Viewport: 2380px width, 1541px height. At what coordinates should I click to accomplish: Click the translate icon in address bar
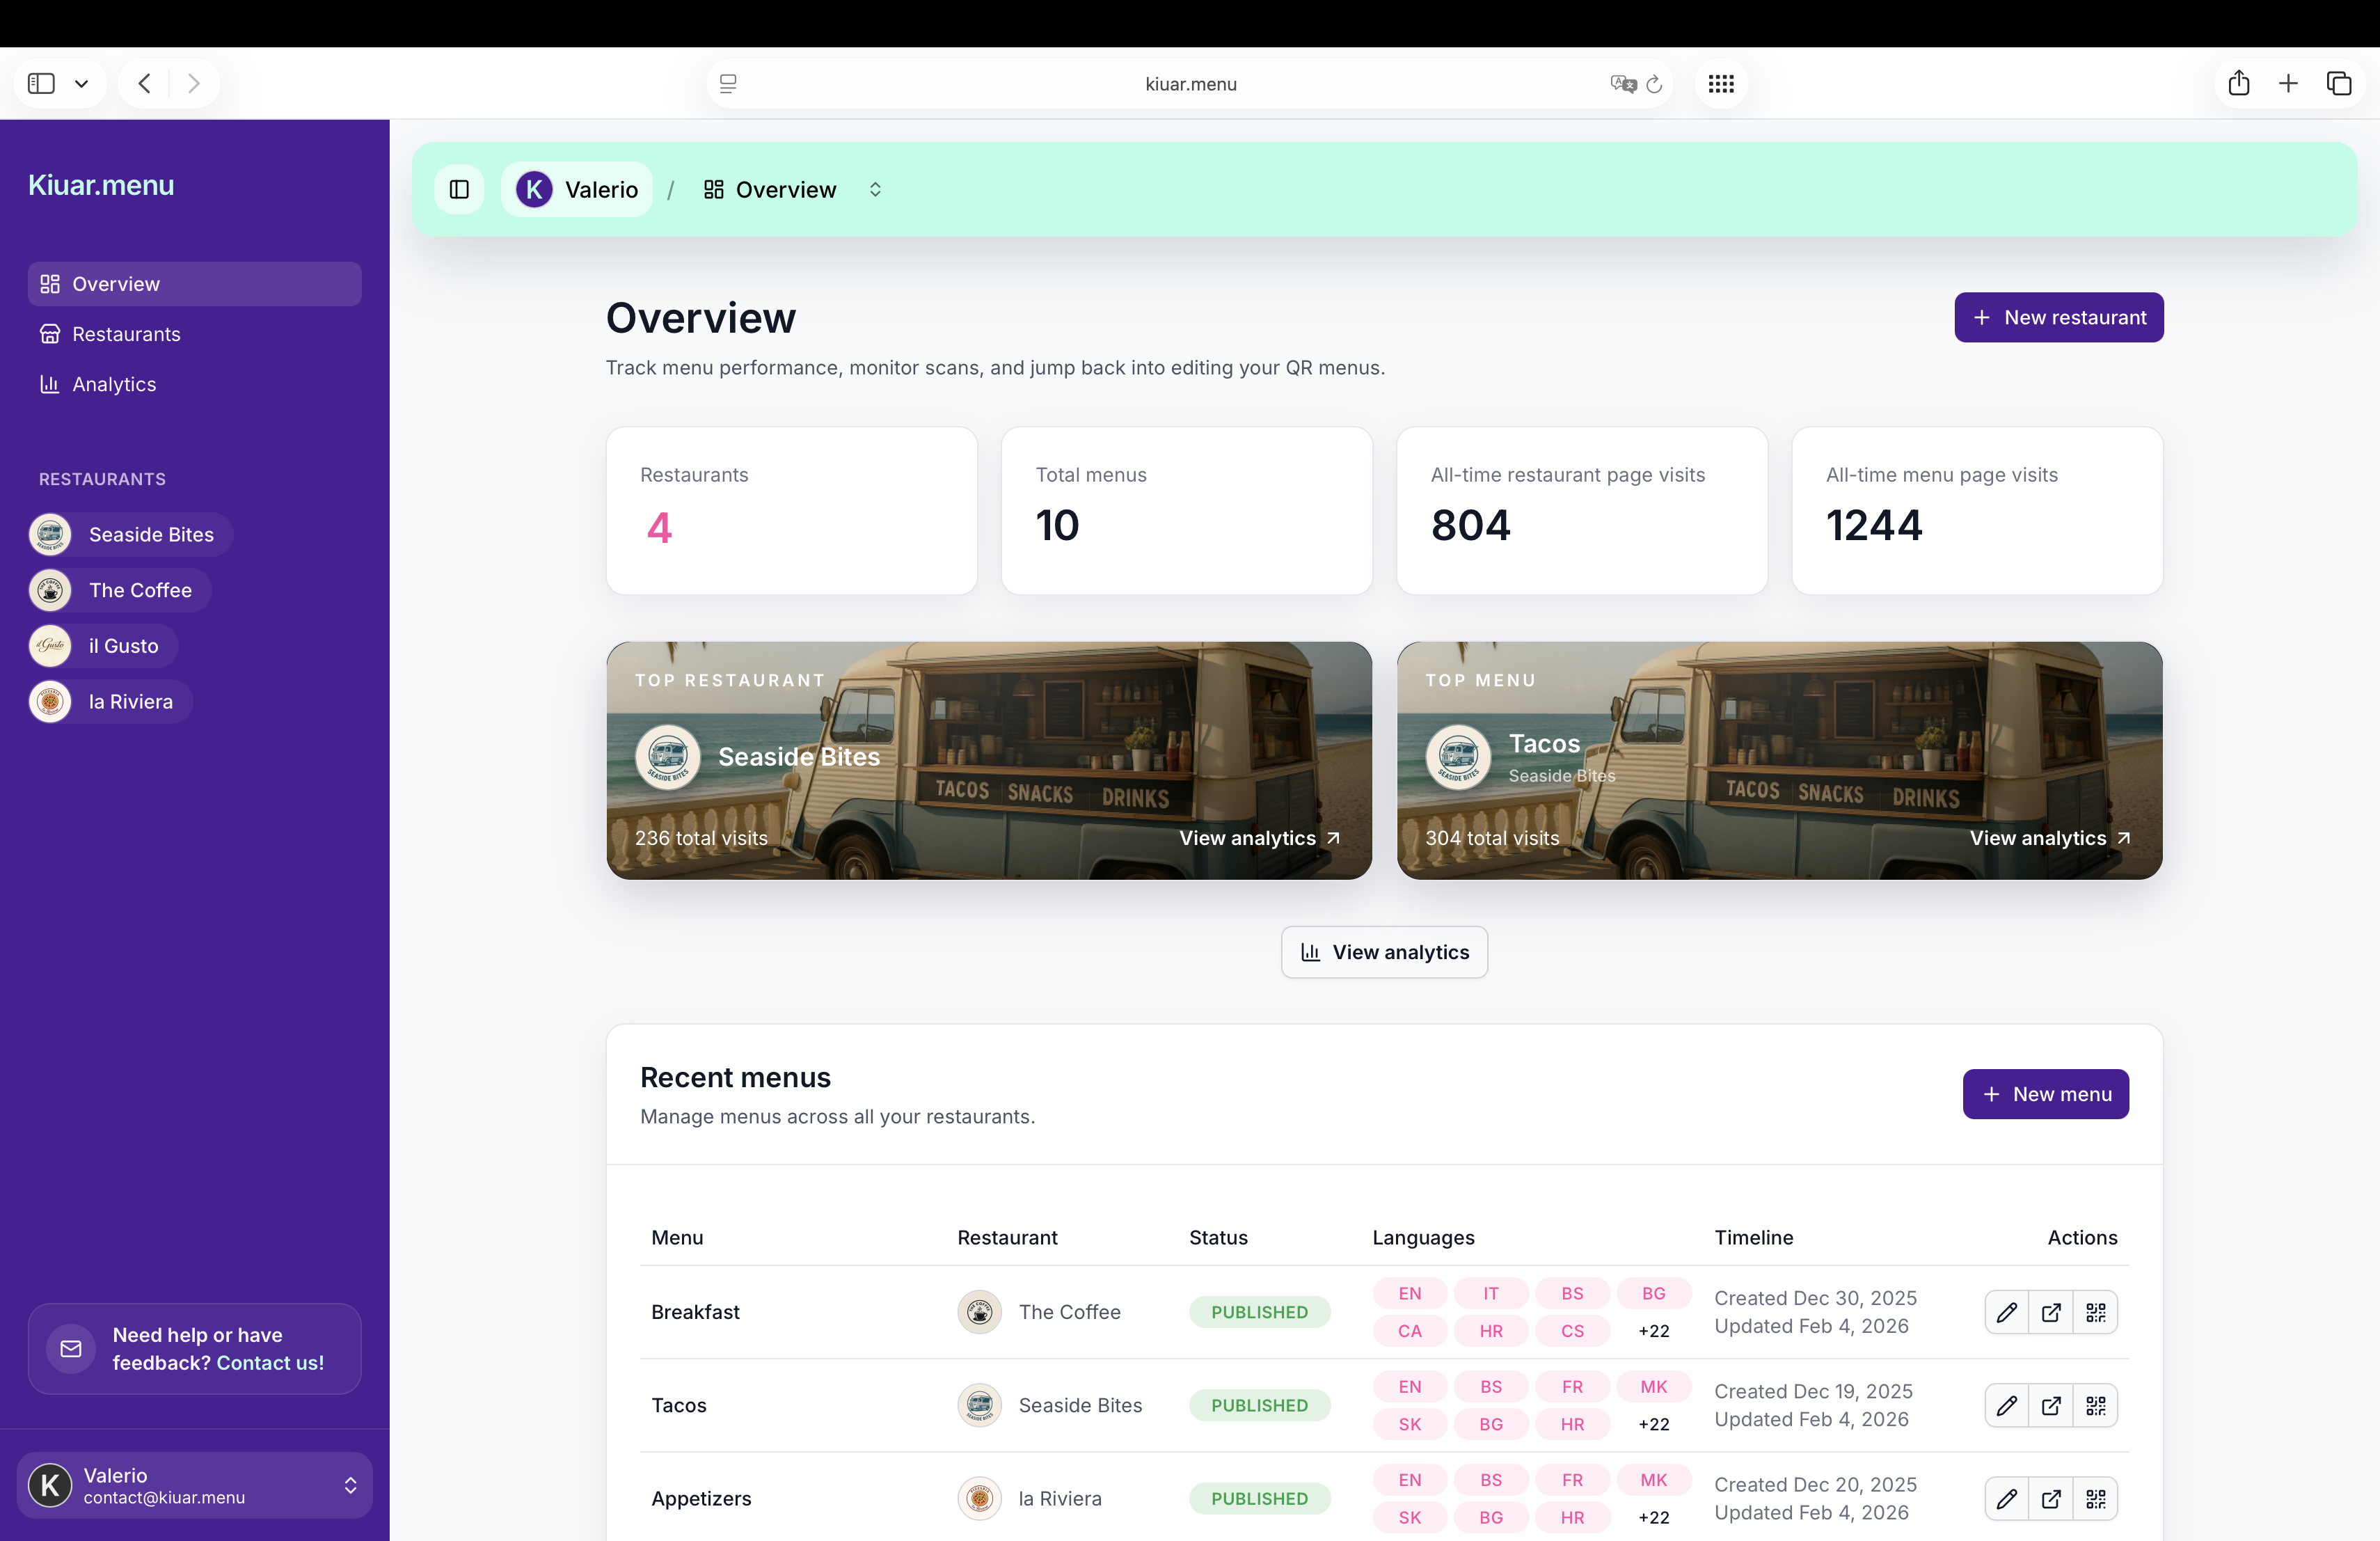(1622, 84)
